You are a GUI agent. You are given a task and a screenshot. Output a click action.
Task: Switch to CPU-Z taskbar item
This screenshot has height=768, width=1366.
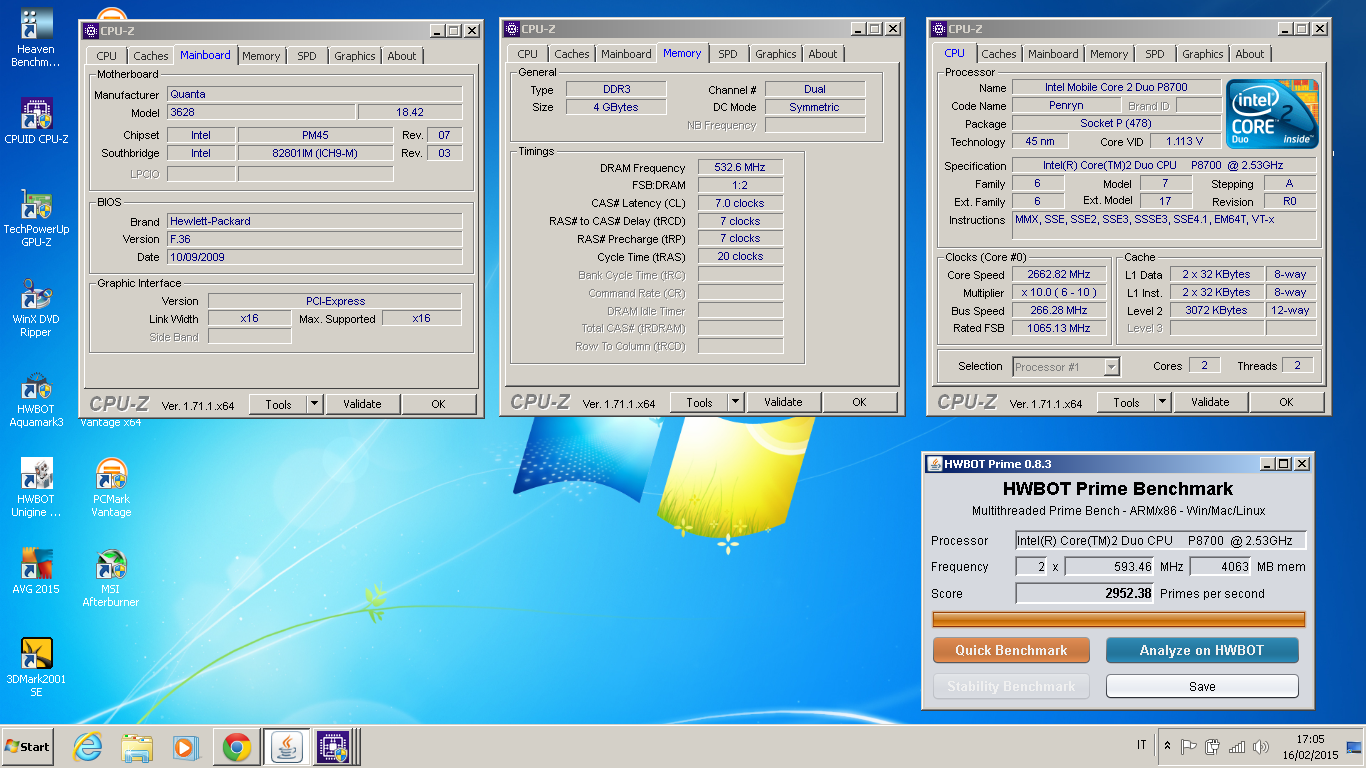pyautogui.click(x=337, y=747)
